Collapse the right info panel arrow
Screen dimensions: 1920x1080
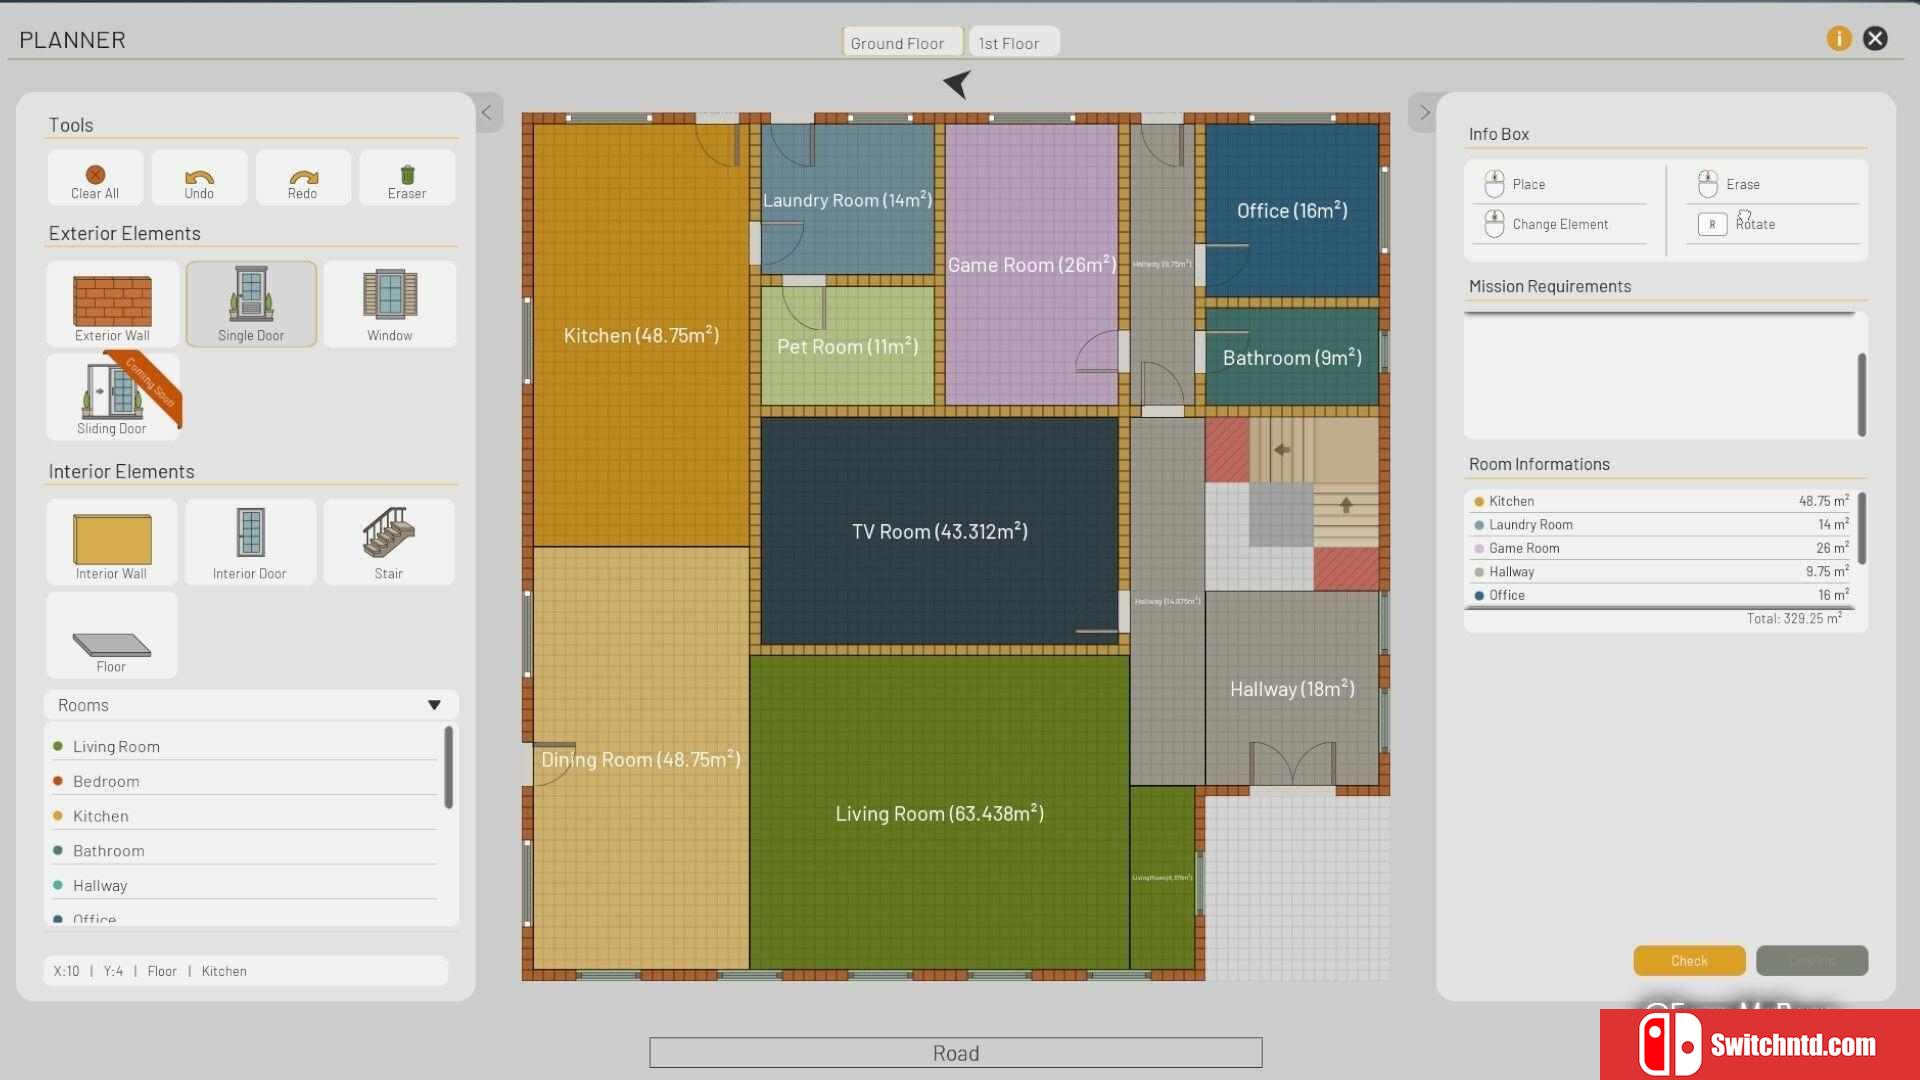pyautogui.click(x=1424, y=113)
